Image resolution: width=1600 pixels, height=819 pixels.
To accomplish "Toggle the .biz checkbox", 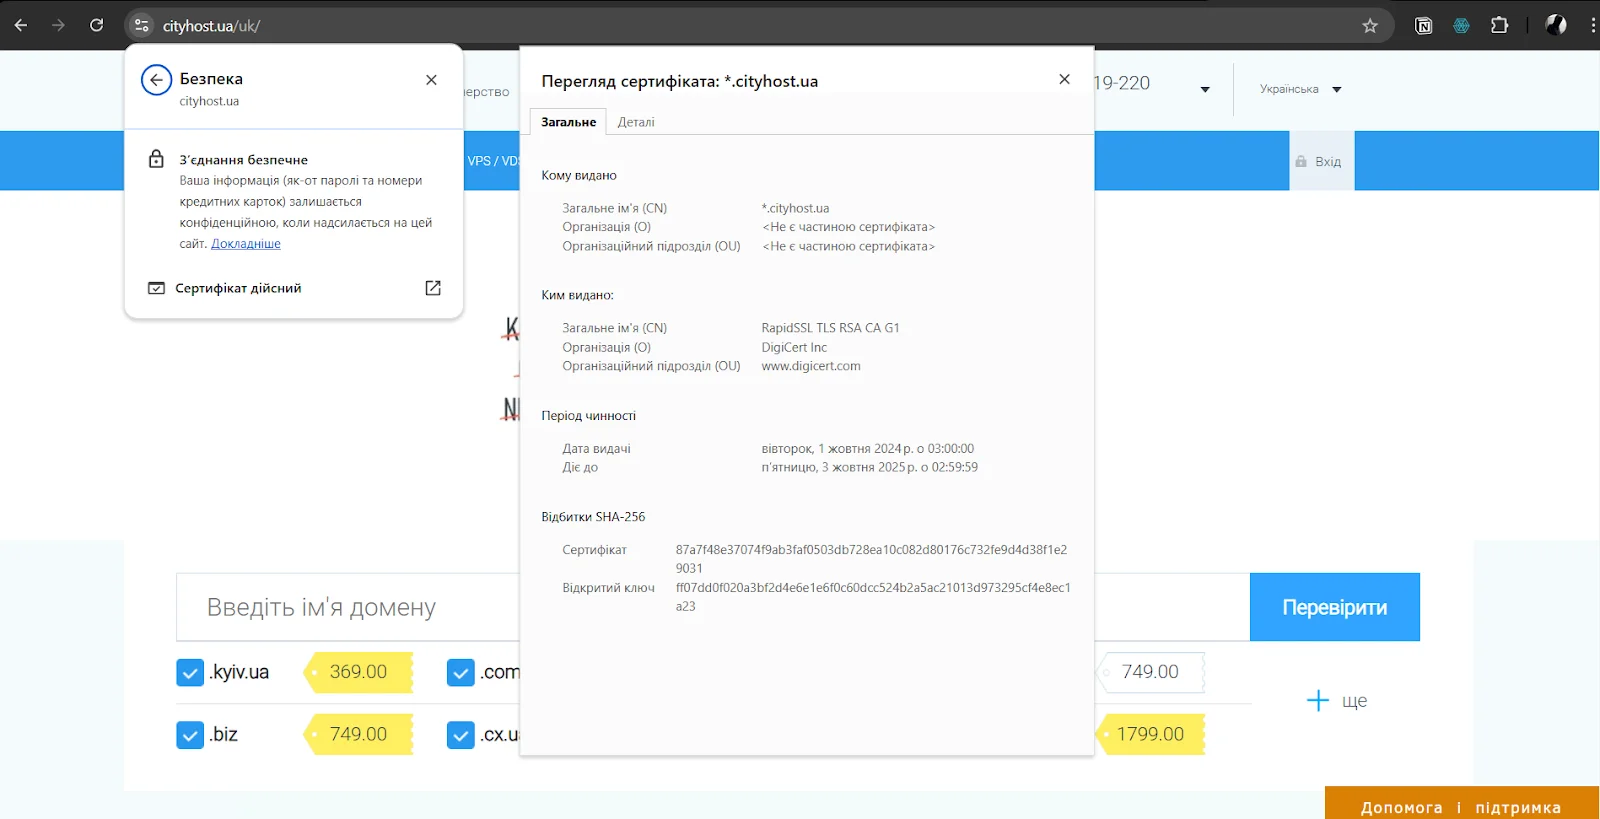I will click(190, 735).
